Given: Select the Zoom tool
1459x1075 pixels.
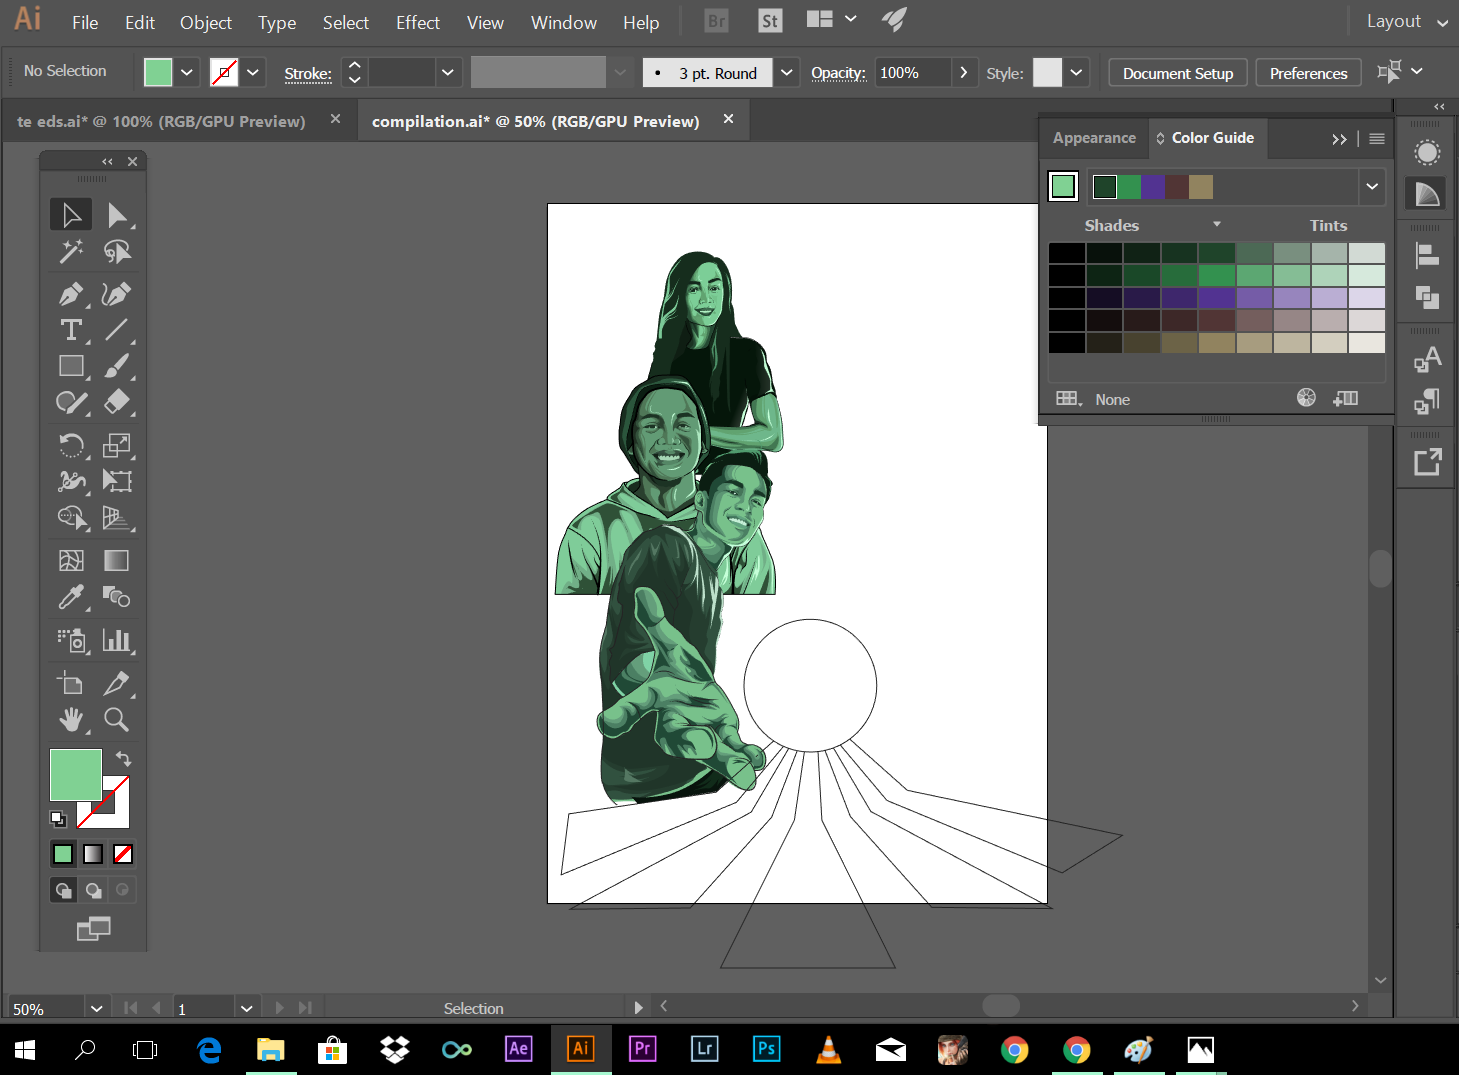Looking at the screenshot, I should pyautogui.click(x=116, y=719).
